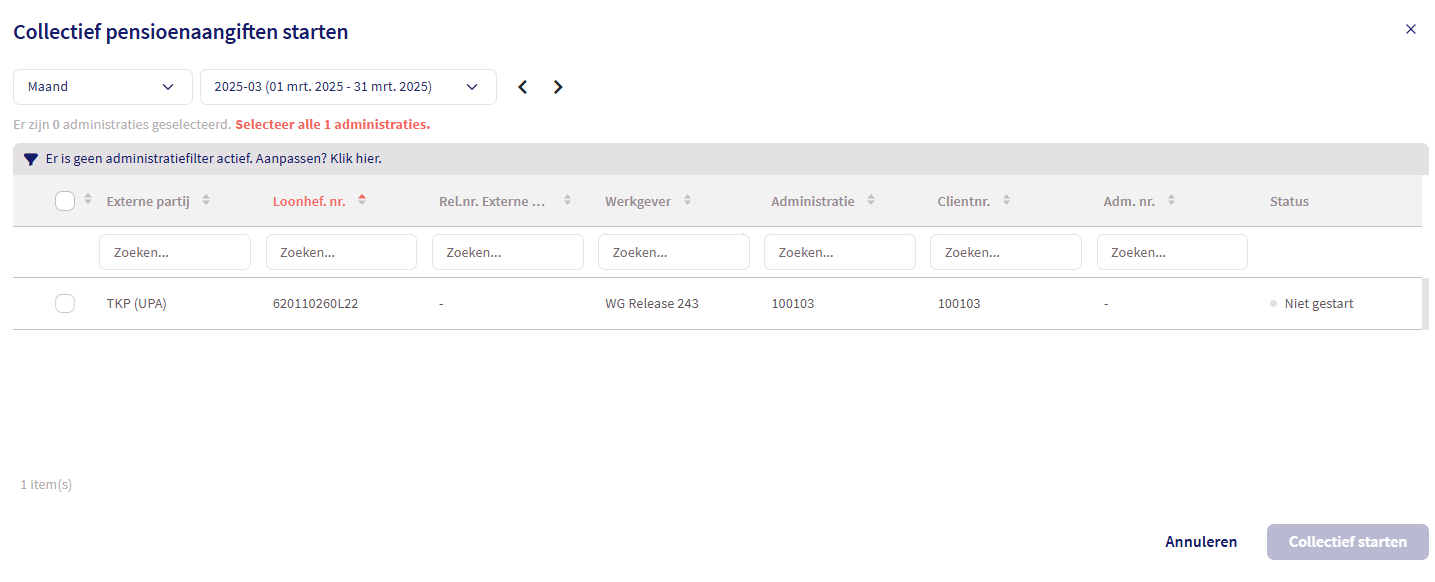1435x582 pixels.
Task: Tick the select-all header checkbox
Action: 65,201
